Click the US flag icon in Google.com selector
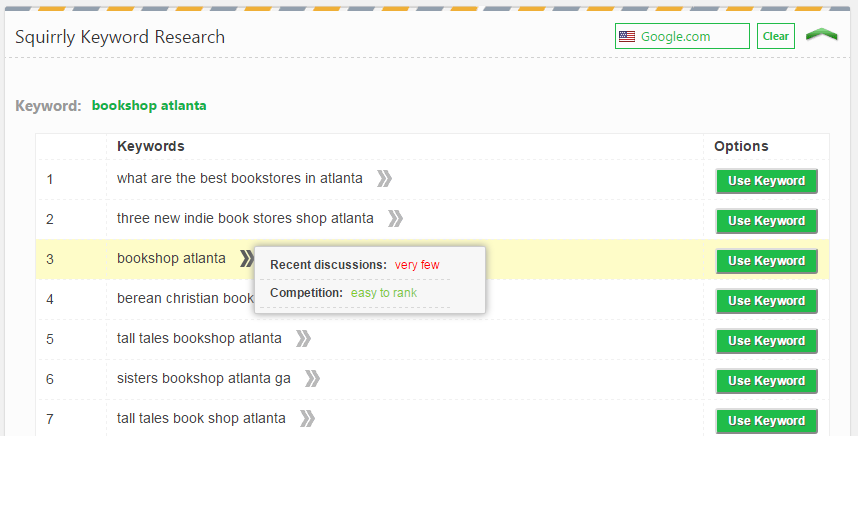The image size is (858, 526). point(627,37)
